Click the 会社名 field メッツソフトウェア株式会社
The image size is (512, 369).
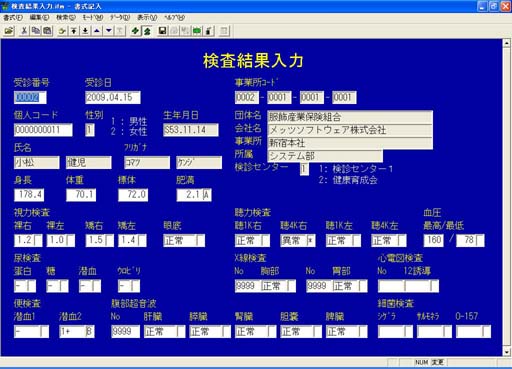coord(350,130)
